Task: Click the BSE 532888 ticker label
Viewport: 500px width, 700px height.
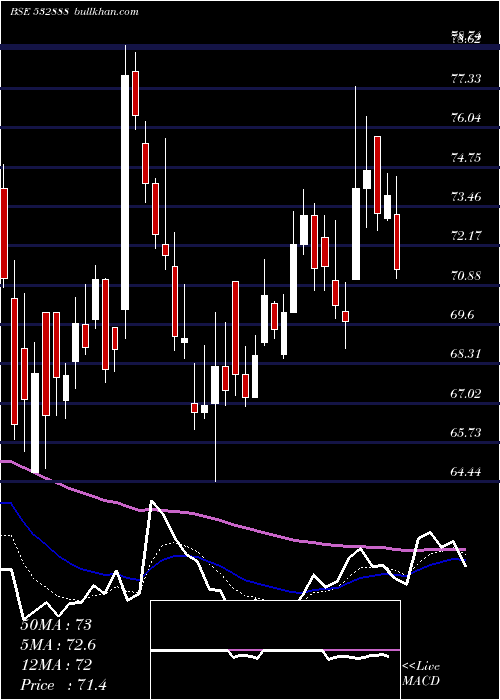Action: pos(39,12)
